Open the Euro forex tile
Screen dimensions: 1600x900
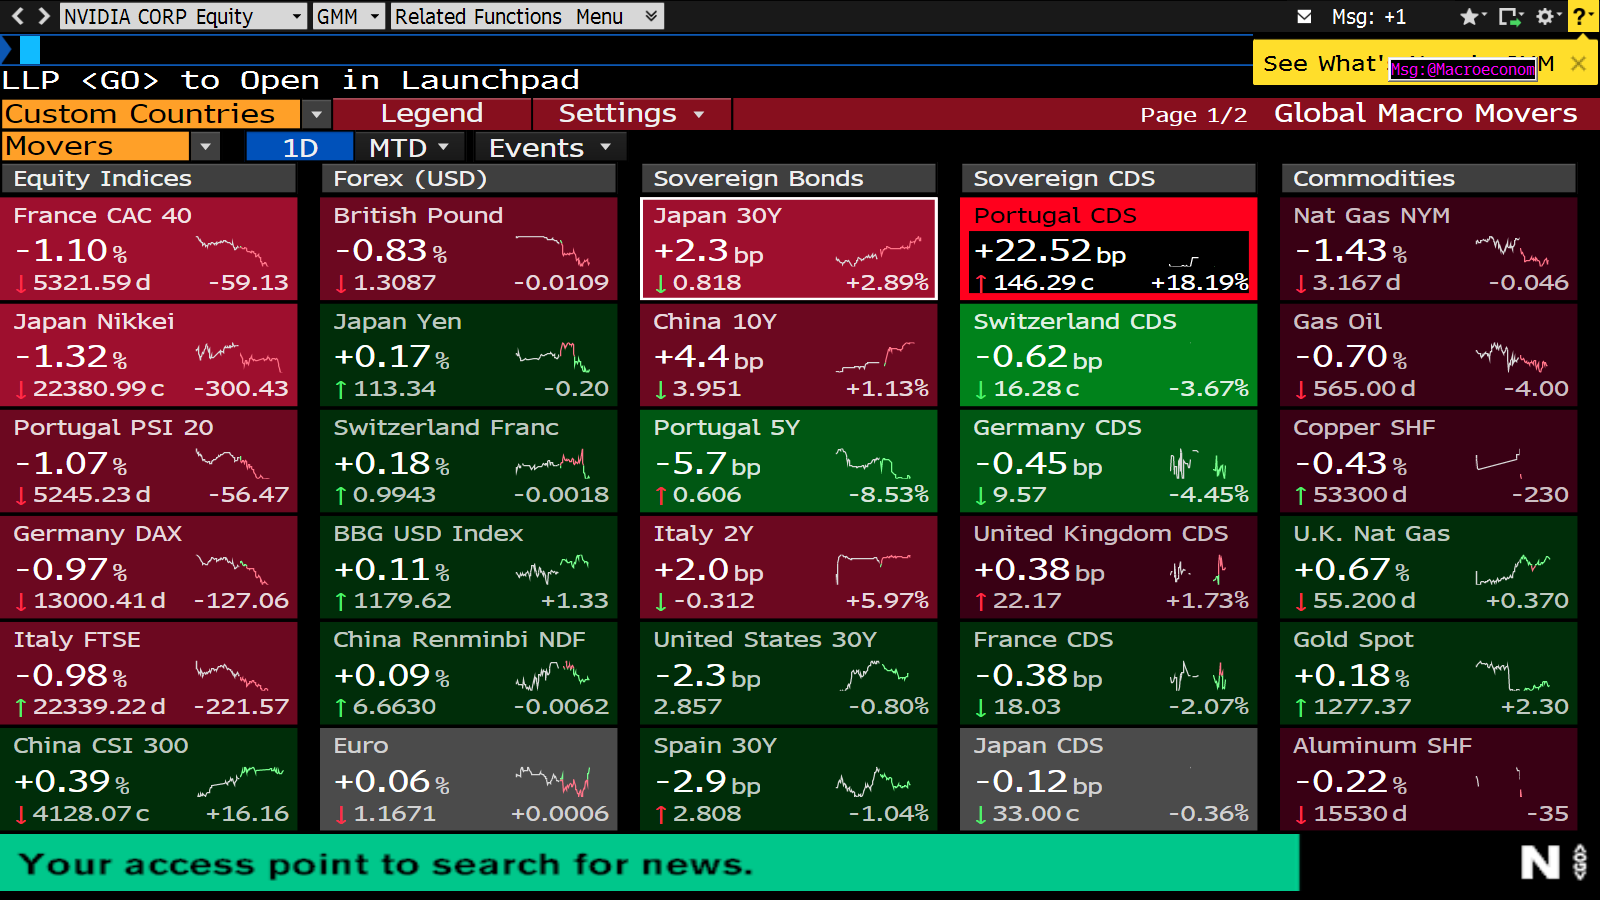[x=468, y=779]
